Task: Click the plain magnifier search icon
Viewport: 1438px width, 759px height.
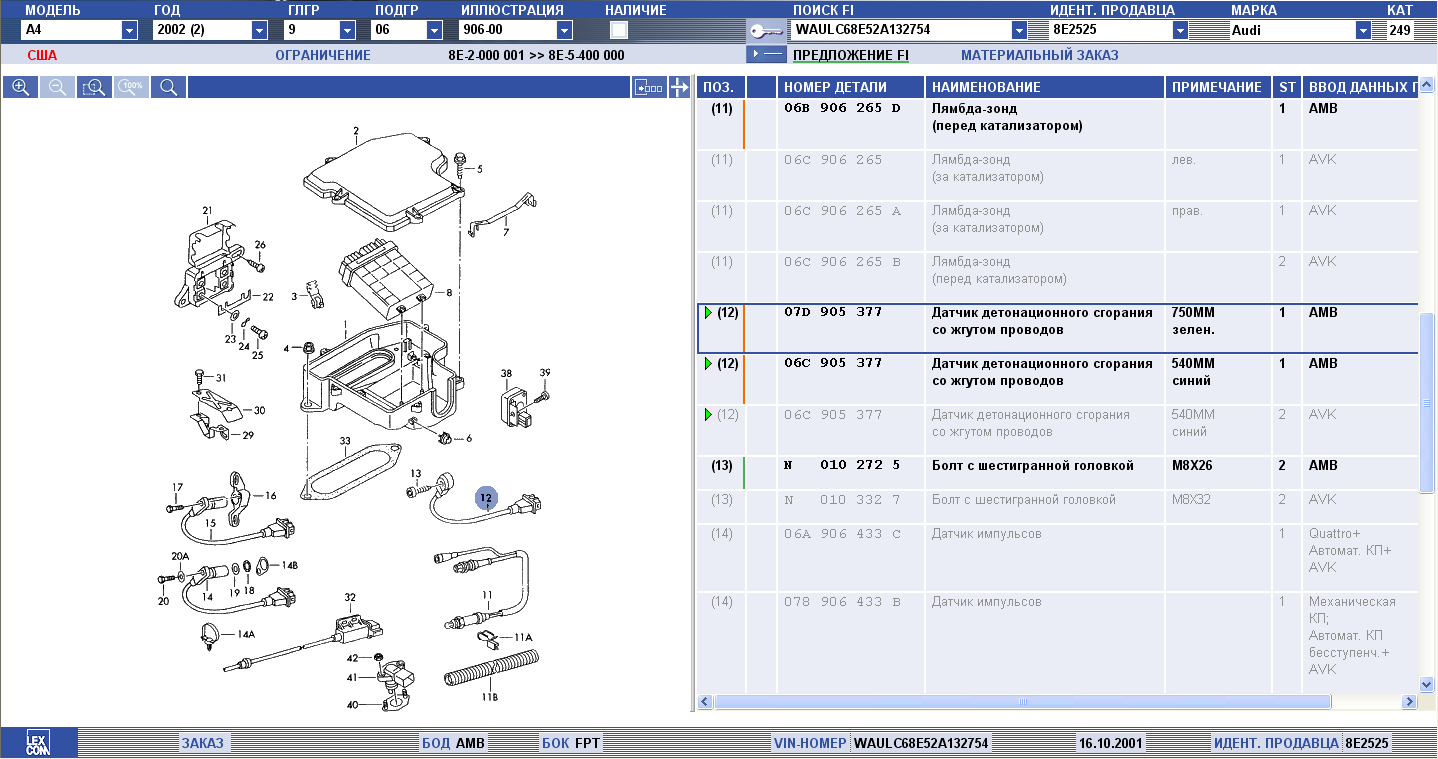Action: tap(168, 87)
